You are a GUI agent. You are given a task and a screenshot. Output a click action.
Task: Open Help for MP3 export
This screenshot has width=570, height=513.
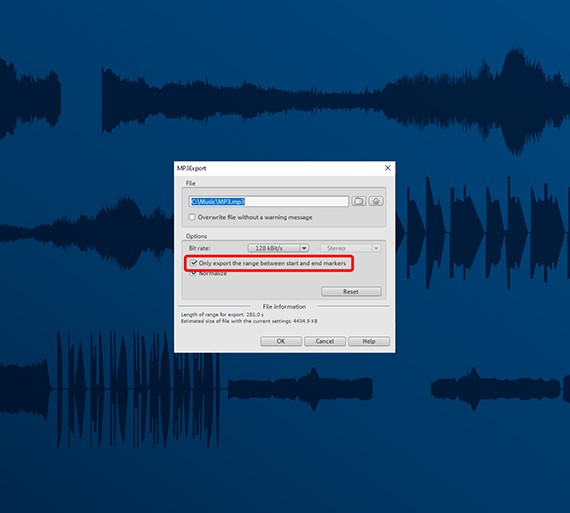(x=369, y=341)
